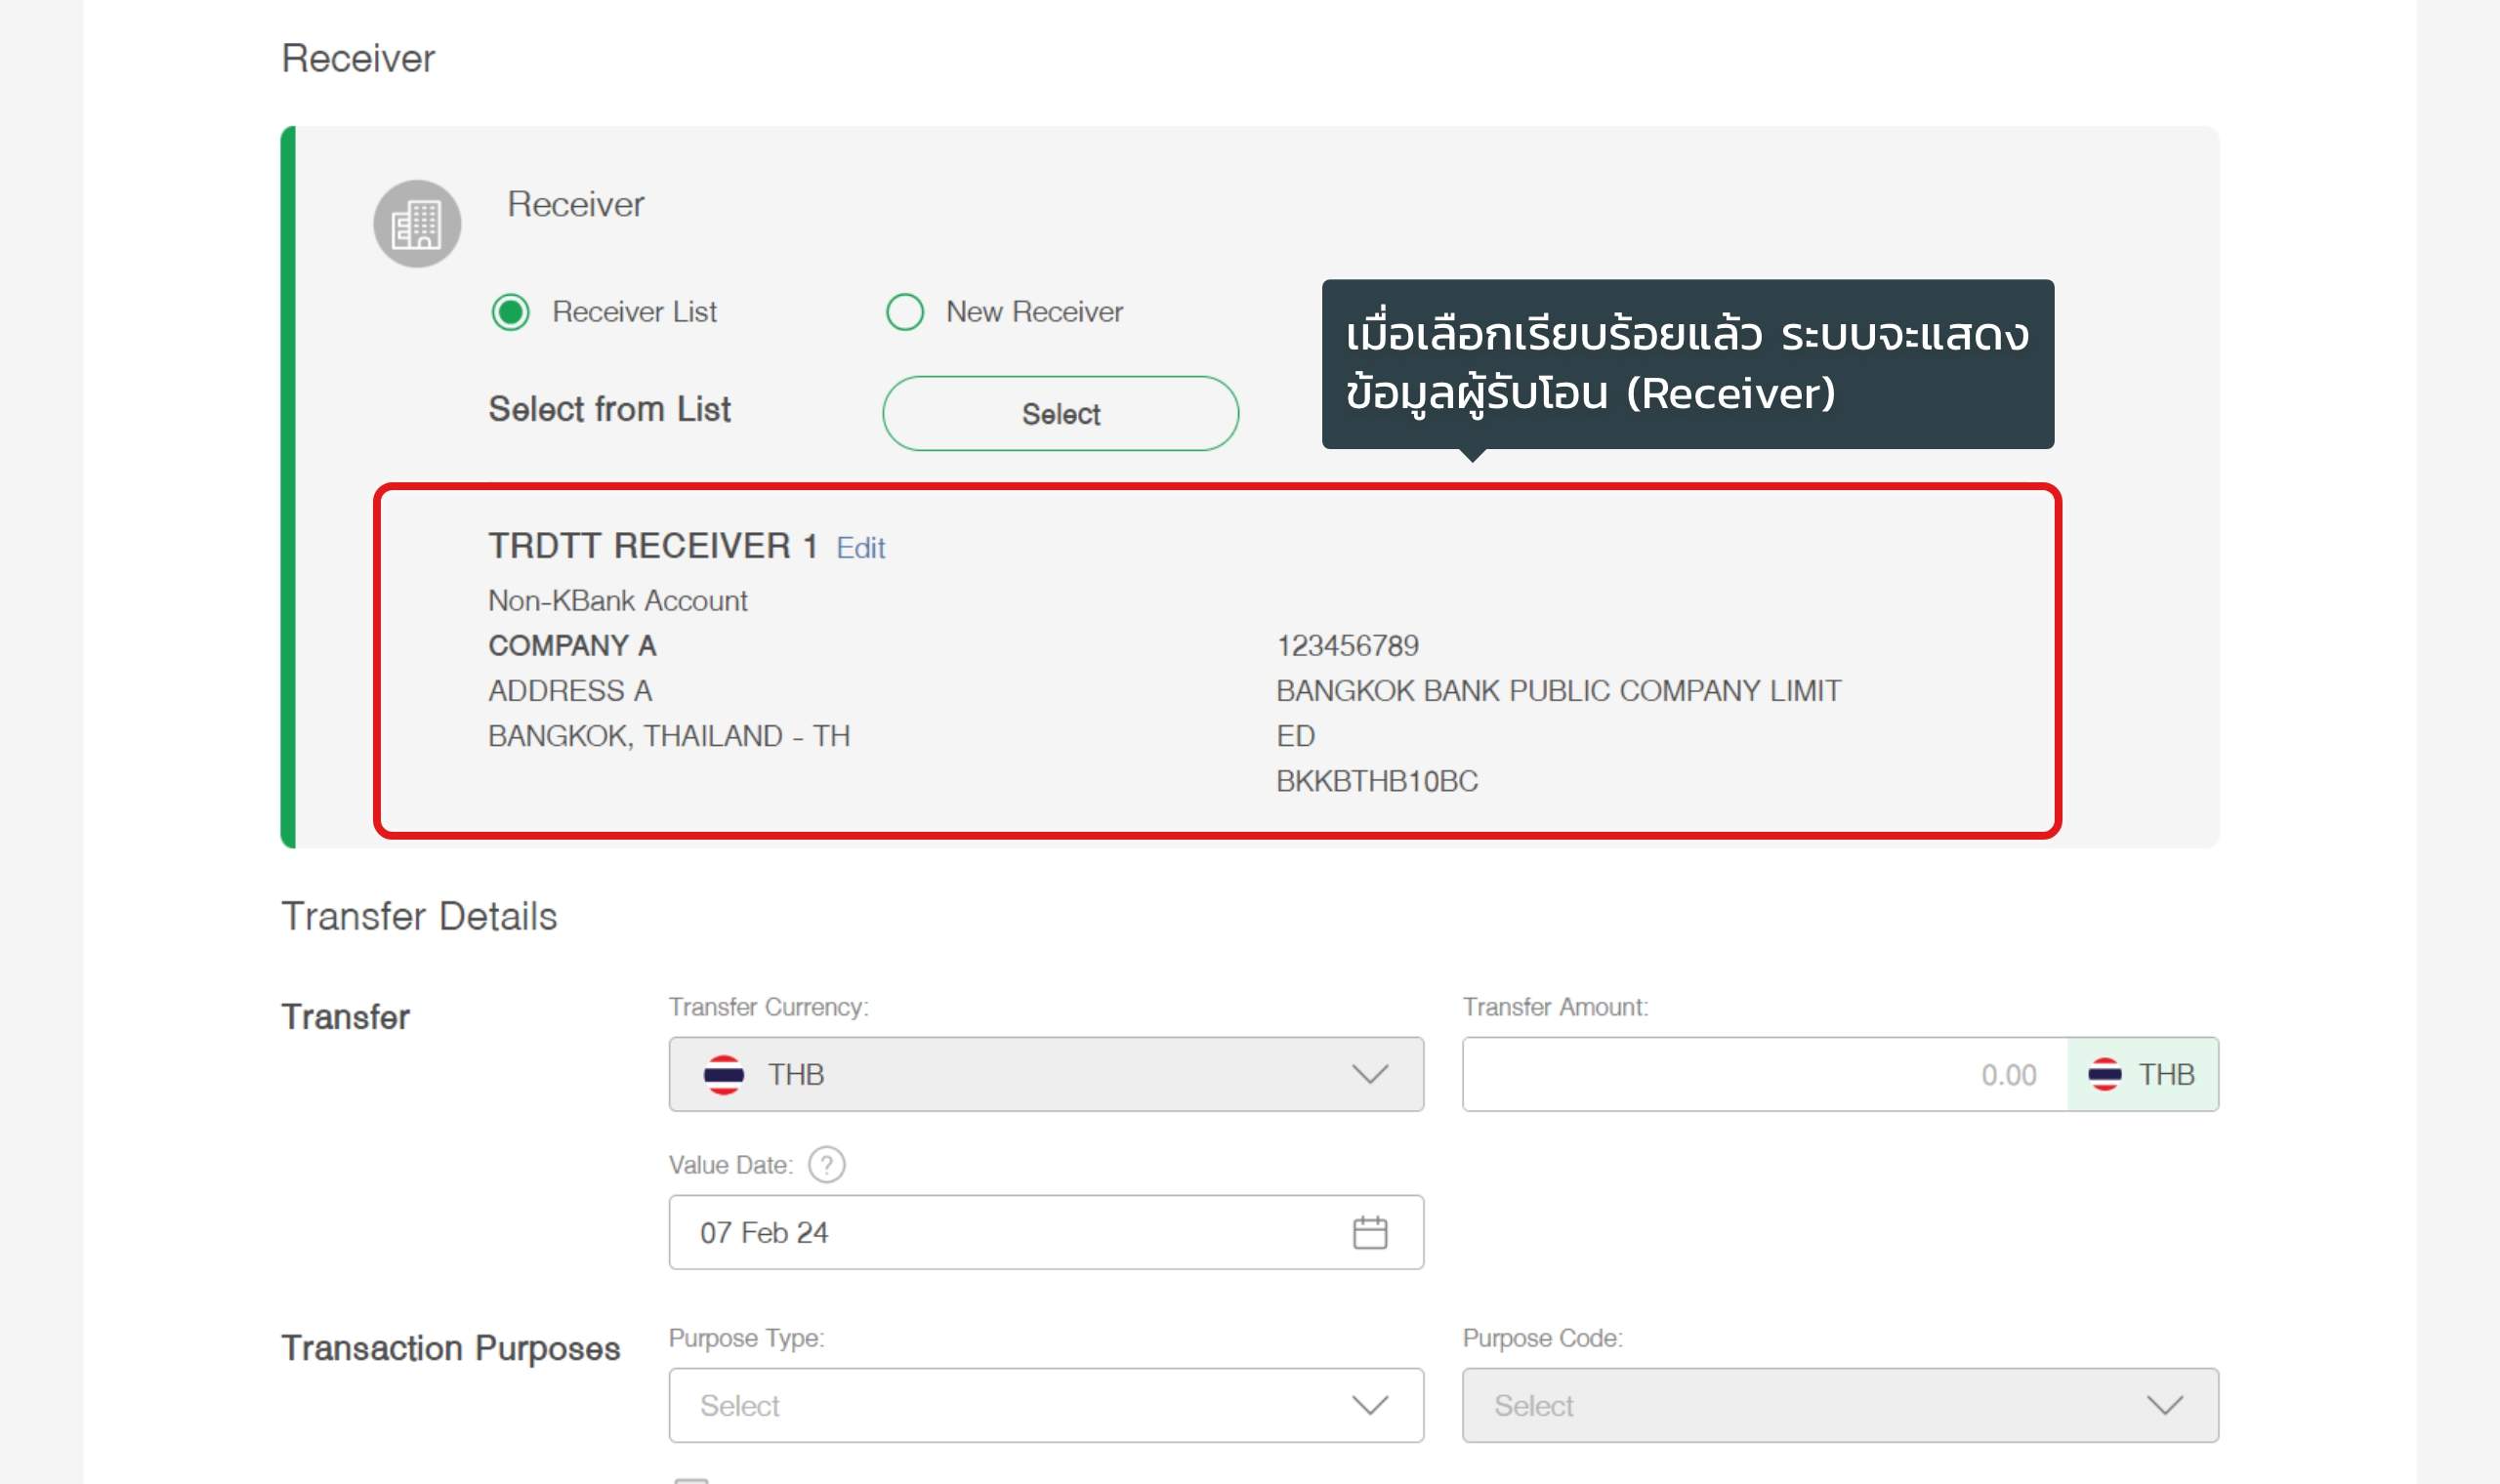Screen dimensions: 2500x1484
Task: Choose the New Receiver radio option
Action: click(904, 312)
